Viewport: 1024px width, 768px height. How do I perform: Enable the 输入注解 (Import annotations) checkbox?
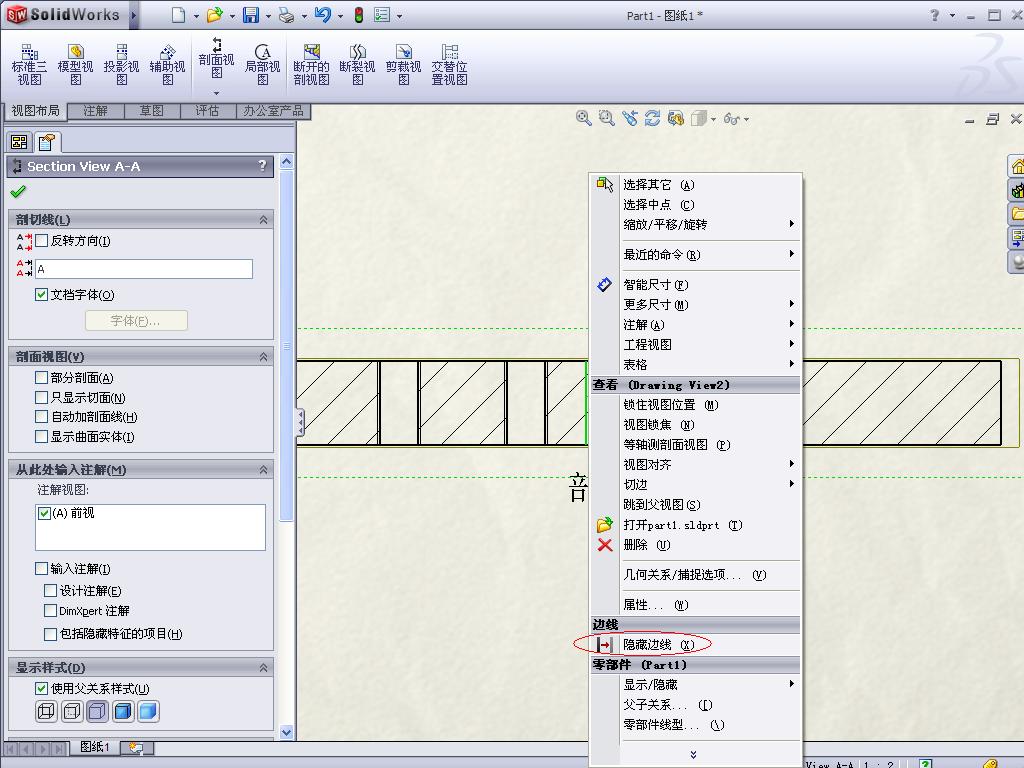click(41, 569)
